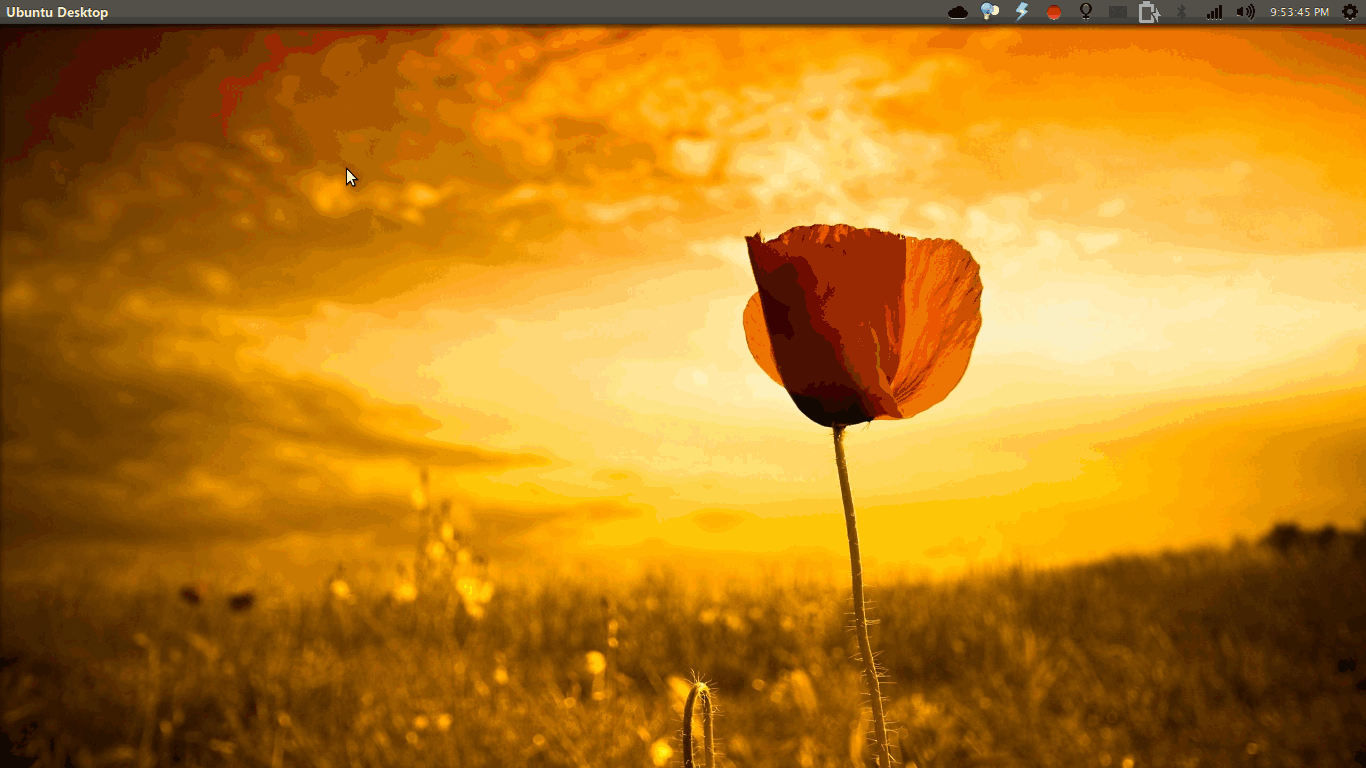Open the network signal strength menu
Screen dimensions: 1366x768
pos(1214,12)
